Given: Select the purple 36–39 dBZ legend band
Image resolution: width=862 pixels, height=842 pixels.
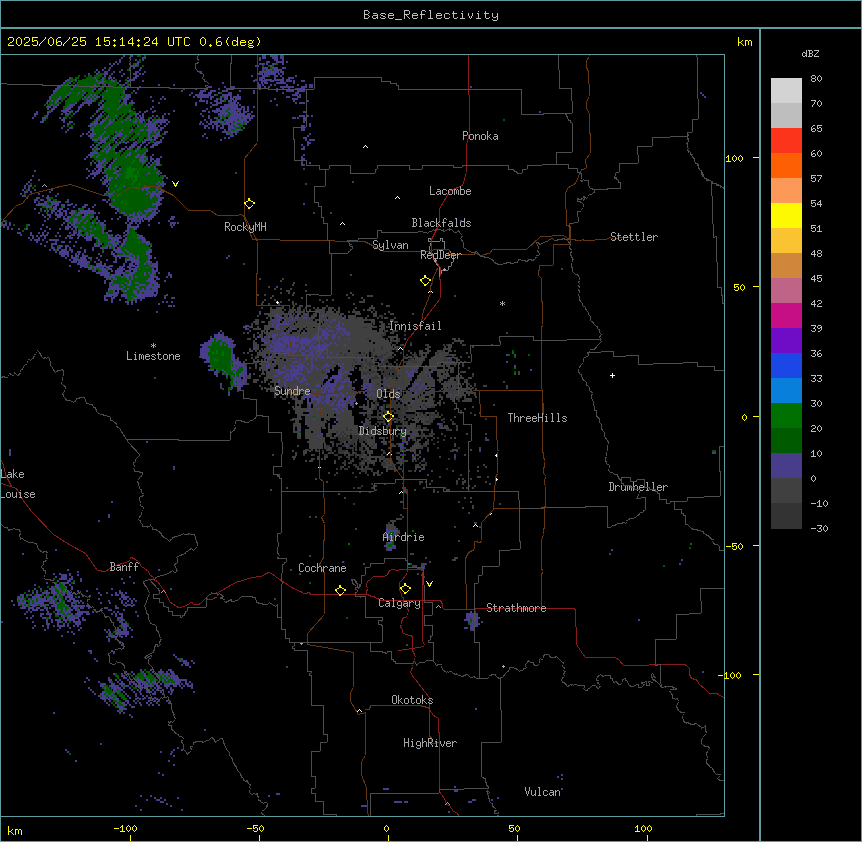Looking at the screenshot, I should (786, 340).
